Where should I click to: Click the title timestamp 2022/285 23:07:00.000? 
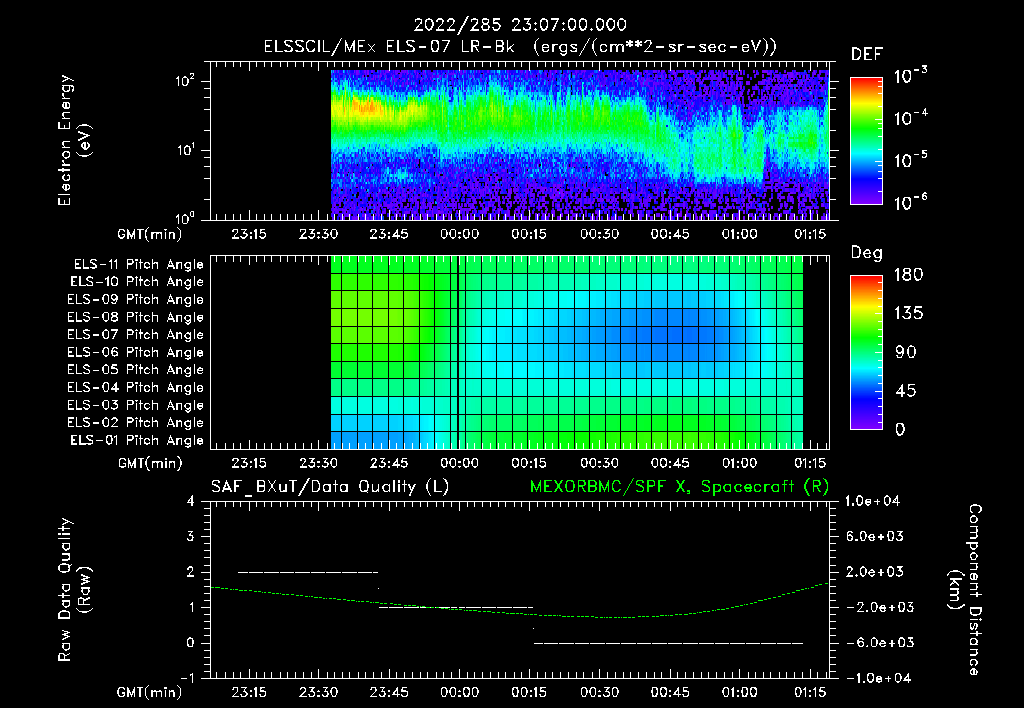tap(520, 25)
